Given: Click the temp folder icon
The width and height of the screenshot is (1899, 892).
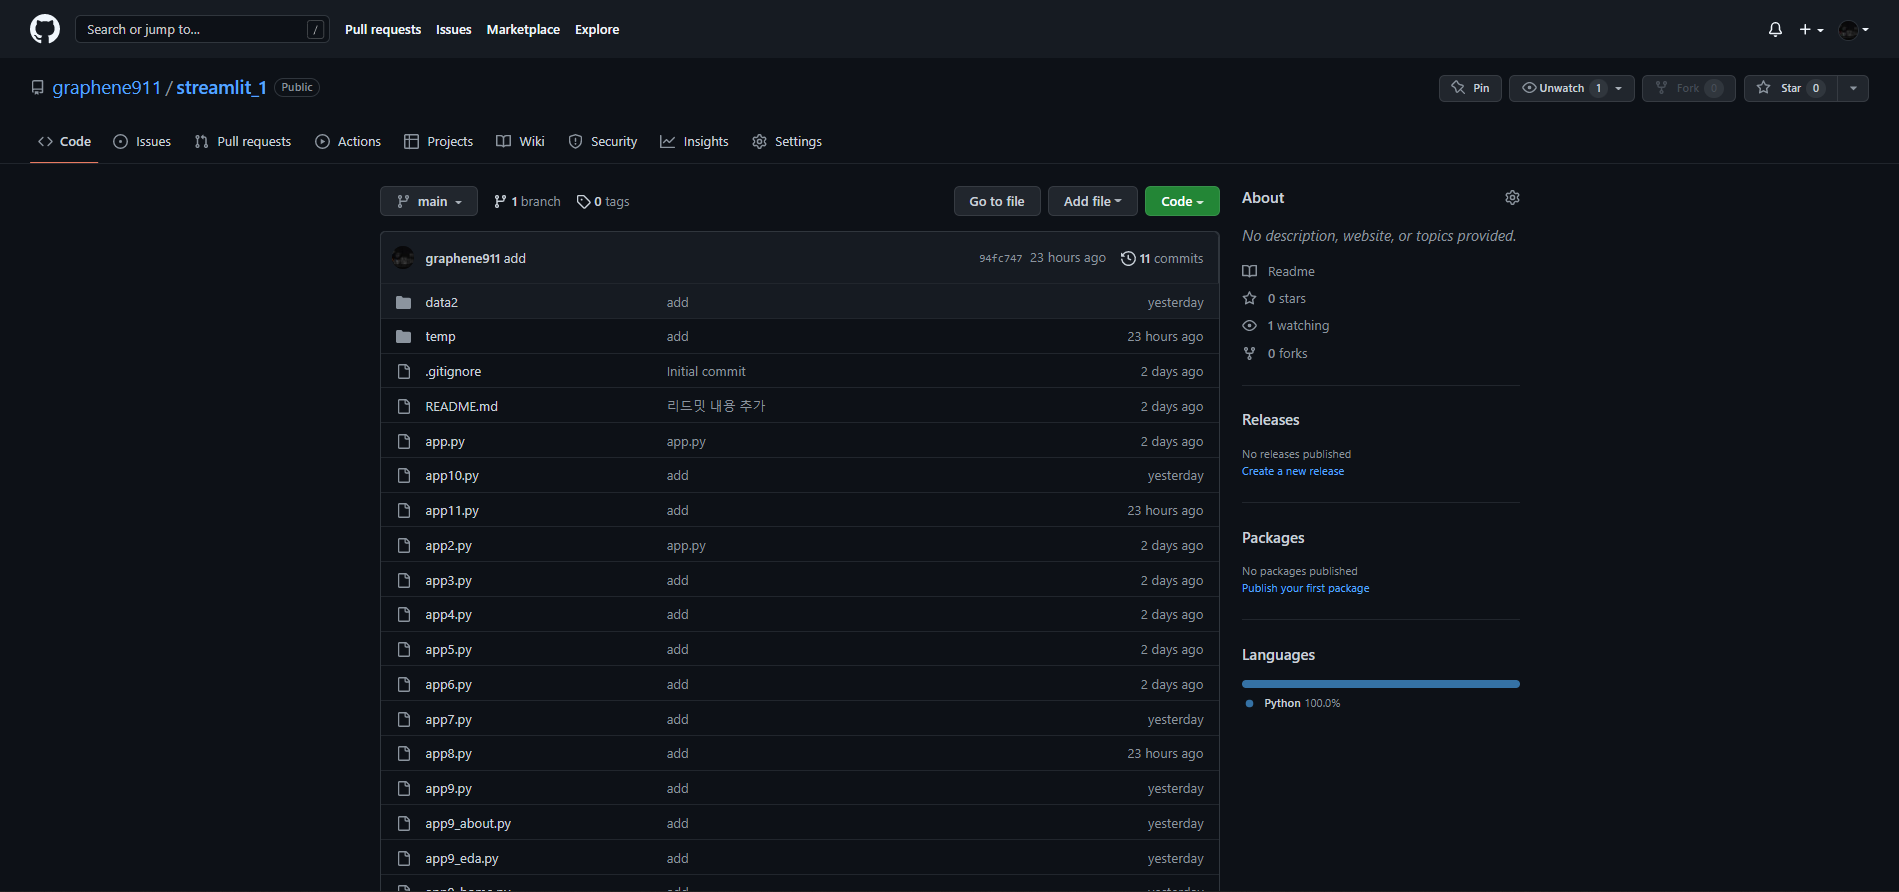Looking at the screenshot, I should coord(404,337).
